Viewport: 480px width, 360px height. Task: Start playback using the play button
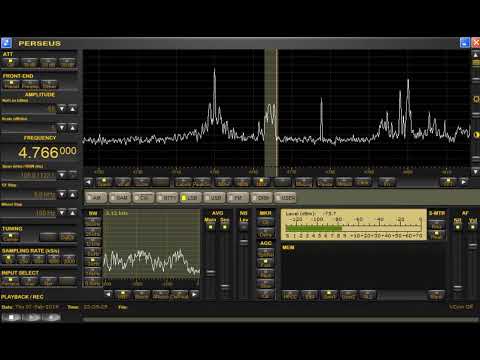32,317
